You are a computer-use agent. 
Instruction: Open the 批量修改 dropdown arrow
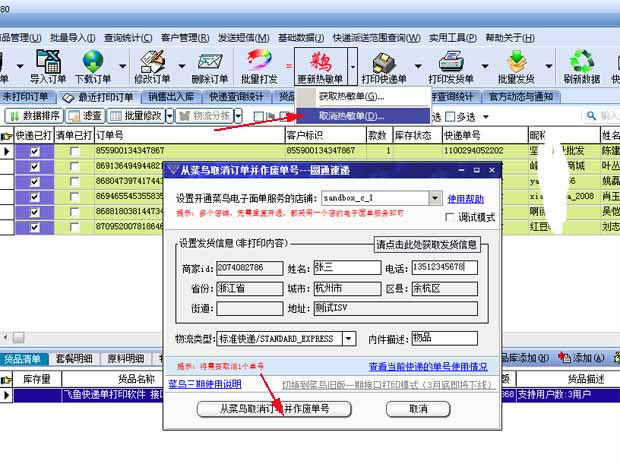pos(170,116)
